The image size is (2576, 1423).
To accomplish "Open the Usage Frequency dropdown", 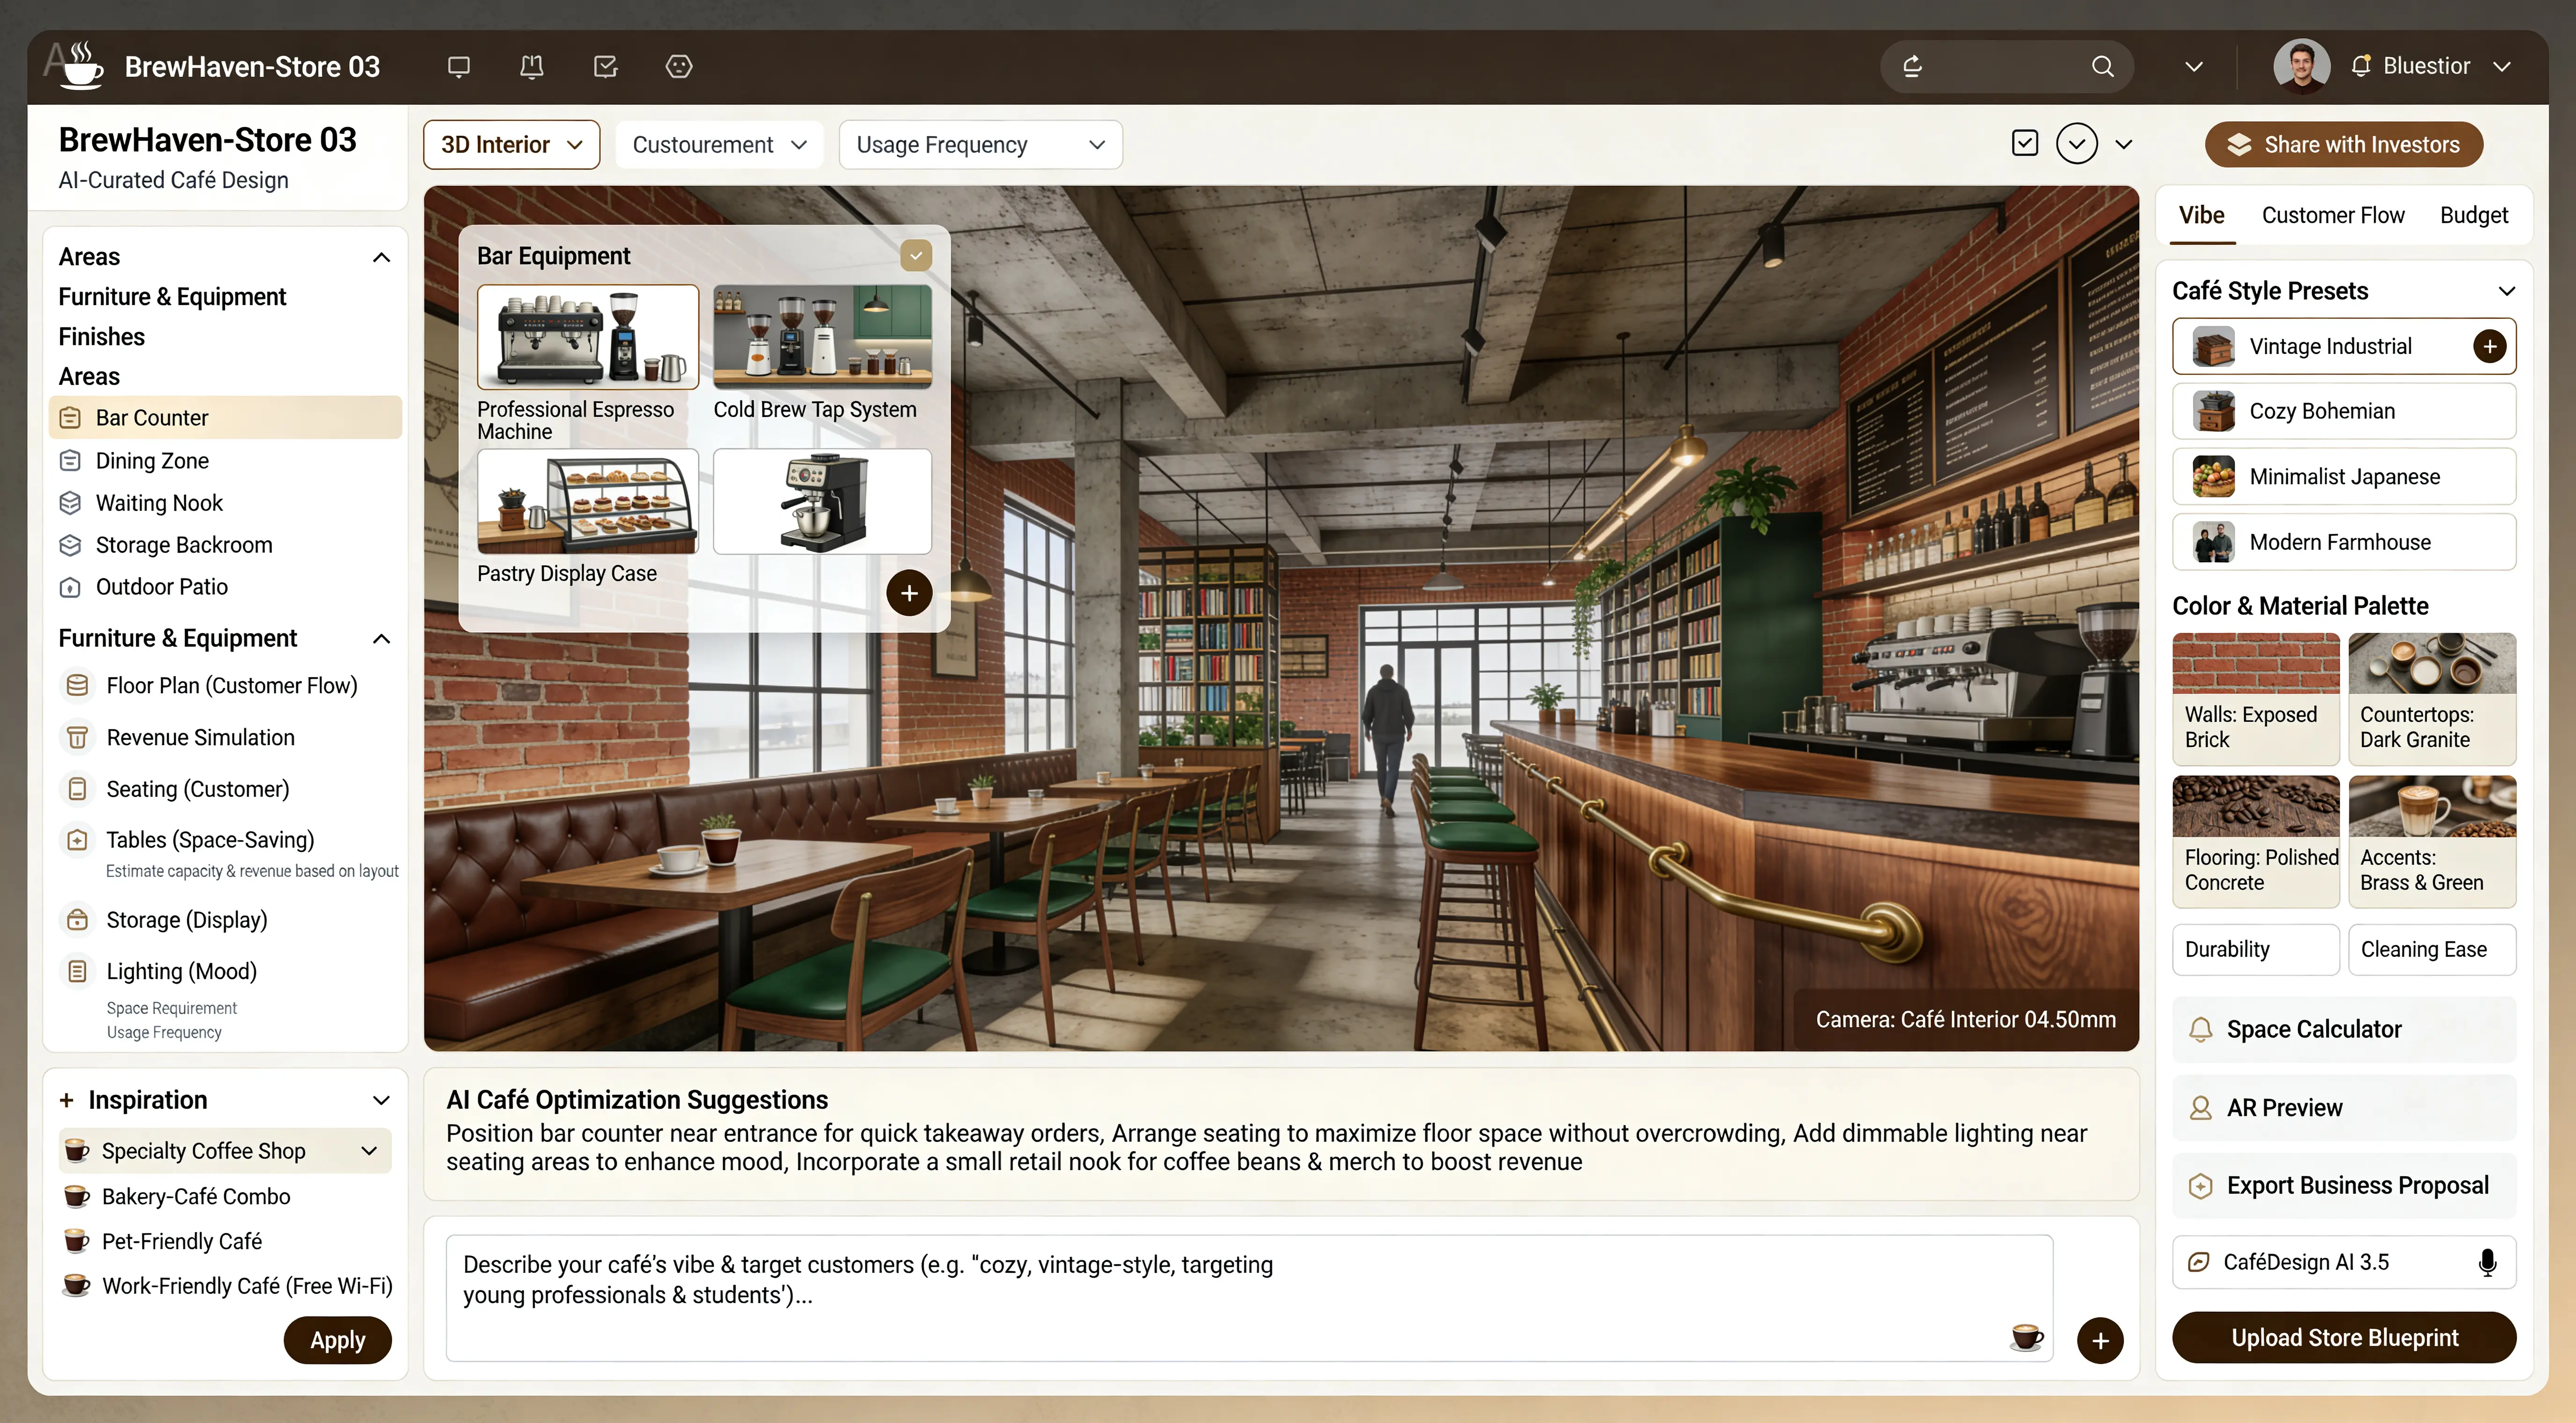I will (x=980, y=144).
